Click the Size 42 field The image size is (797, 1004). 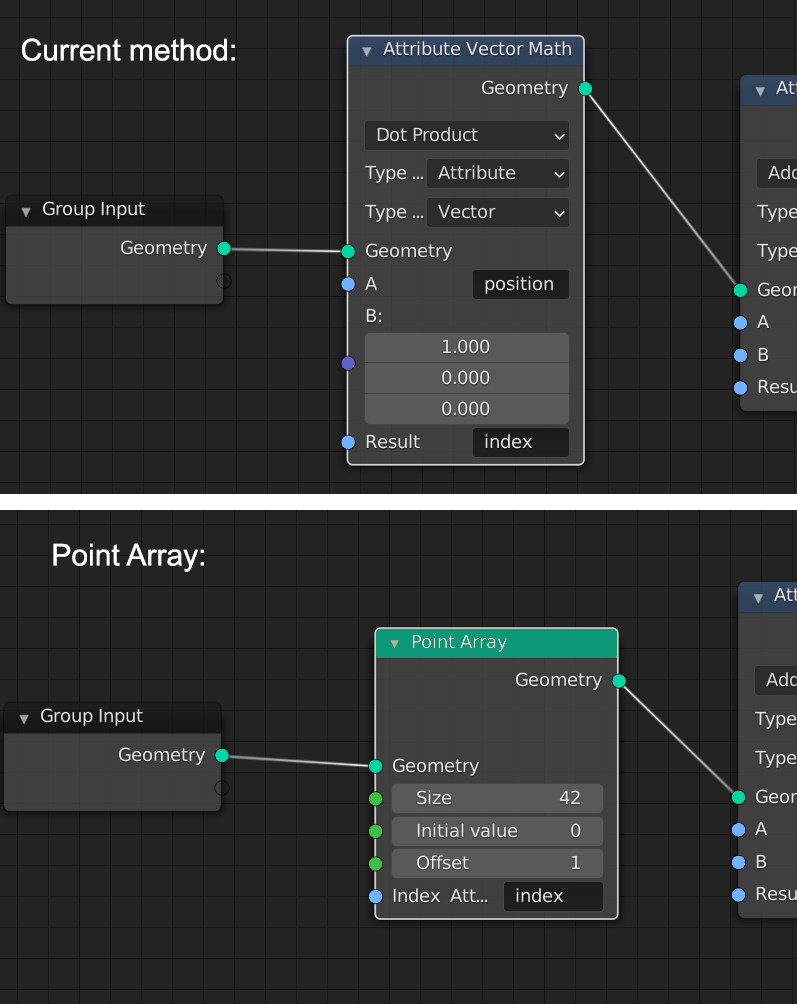(x=497, y=798)
